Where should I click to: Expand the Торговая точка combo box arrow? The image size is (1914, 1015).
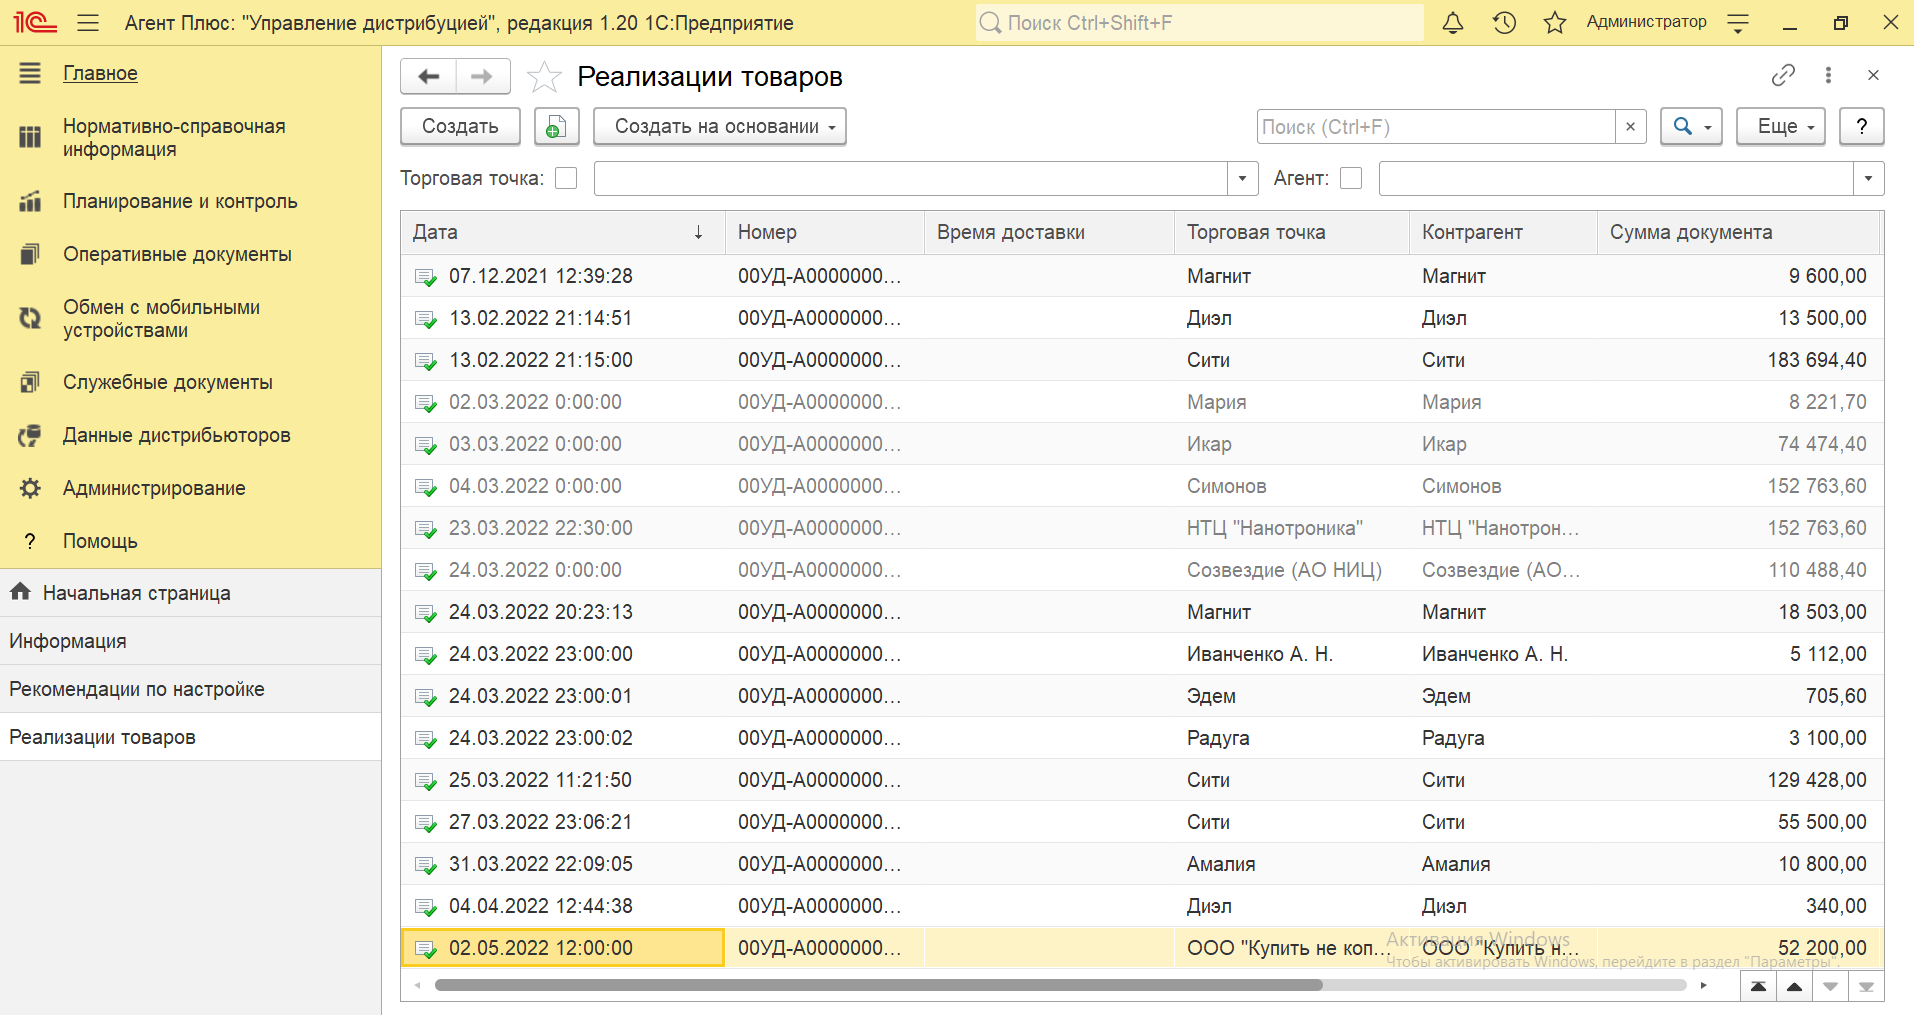[x=1242, y=179]
